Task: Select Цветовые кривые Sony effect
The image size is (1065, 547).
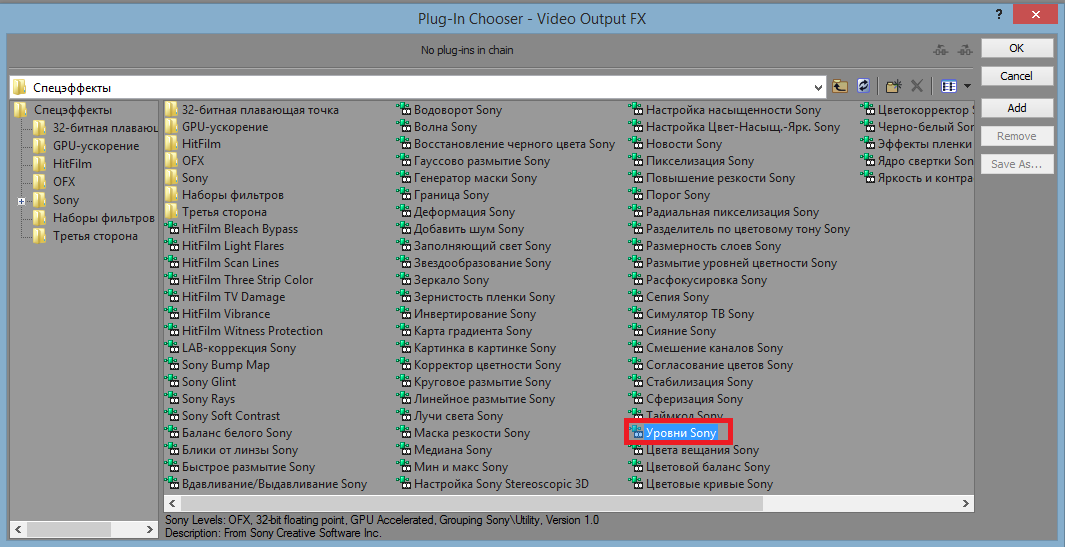Action: pyautogui.click(x=708, y=484)
